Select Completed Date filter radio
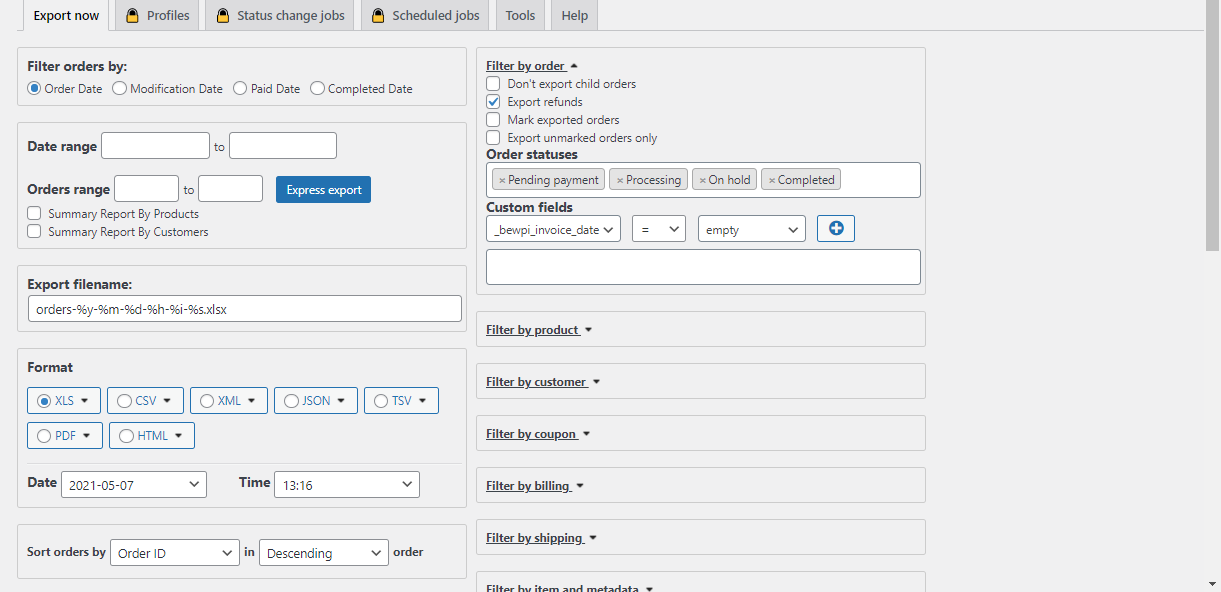This screenshot has height=592, width=1221. pos(317,88)
